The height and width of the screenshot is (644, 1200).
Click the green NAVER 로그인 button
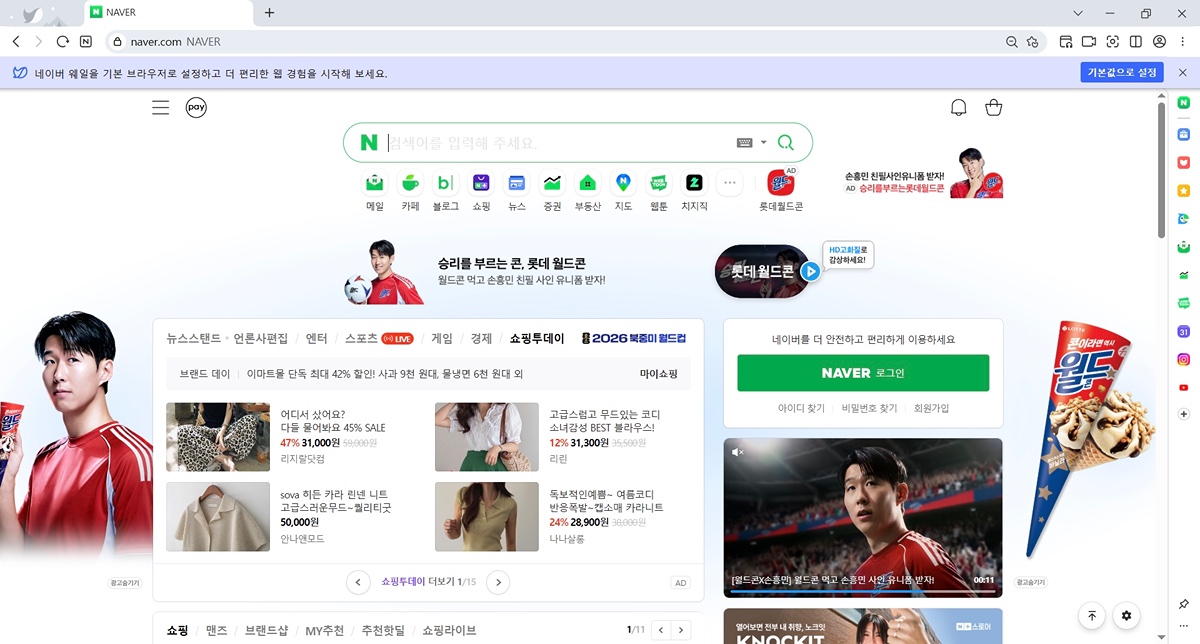[x=863, y=373]
